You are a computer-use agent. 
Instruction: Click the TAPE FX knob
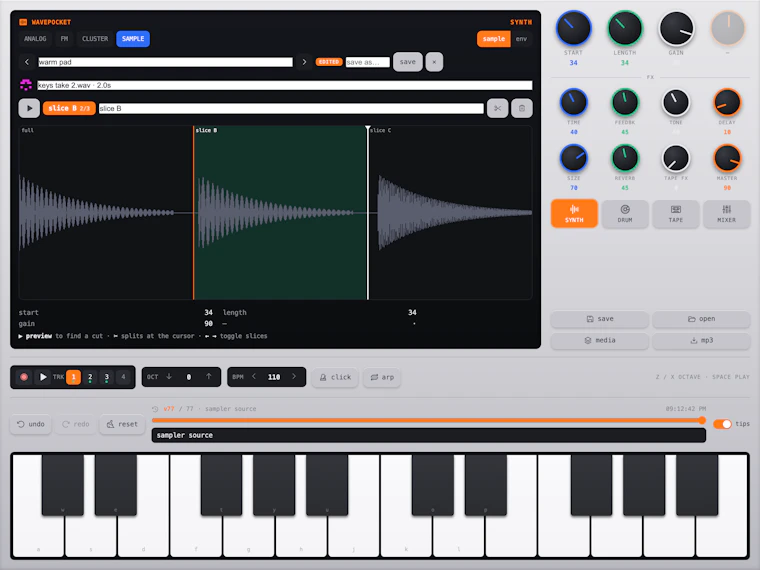[x=676, y=158]
